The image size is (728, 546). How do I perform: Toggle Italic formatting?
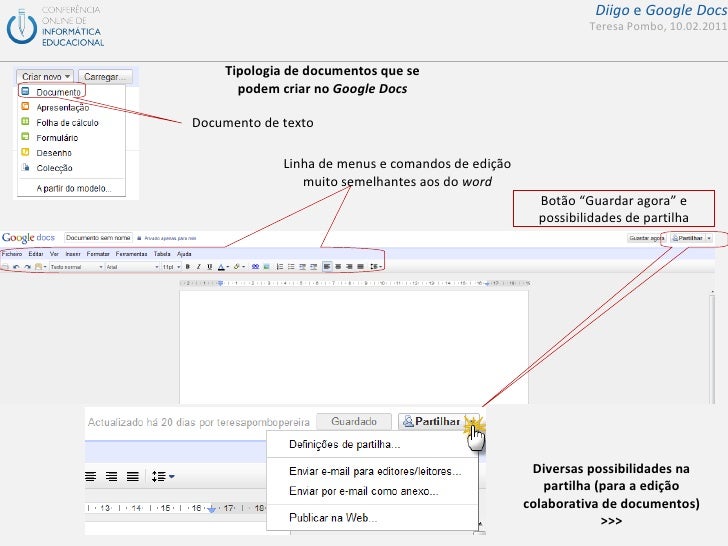pyautogui.click(x=198, y=266)
